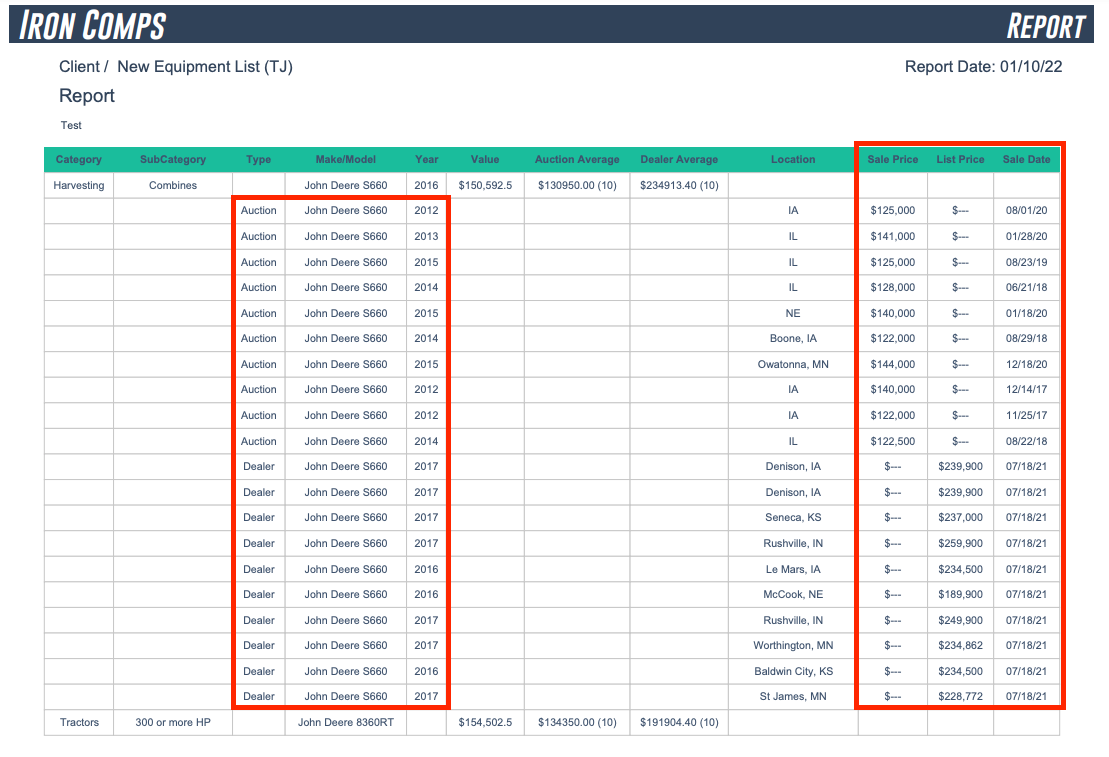Image resolution: width=1109 pixels, height=757 pixels.
Task: Select the year 2013 cell
Action: click(x=426, y=236)
